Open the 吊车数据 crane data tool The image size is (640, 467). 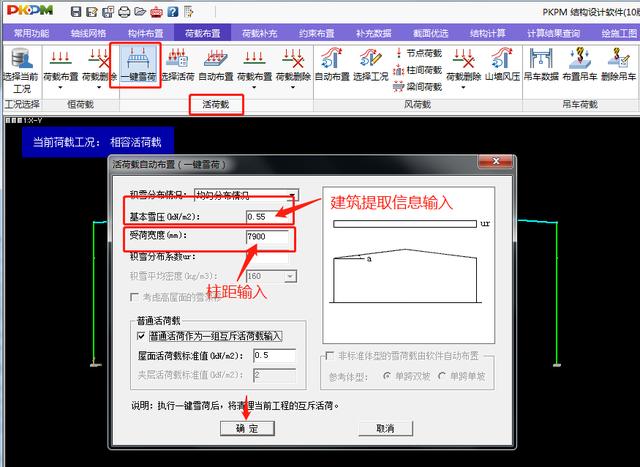point(541,64)
